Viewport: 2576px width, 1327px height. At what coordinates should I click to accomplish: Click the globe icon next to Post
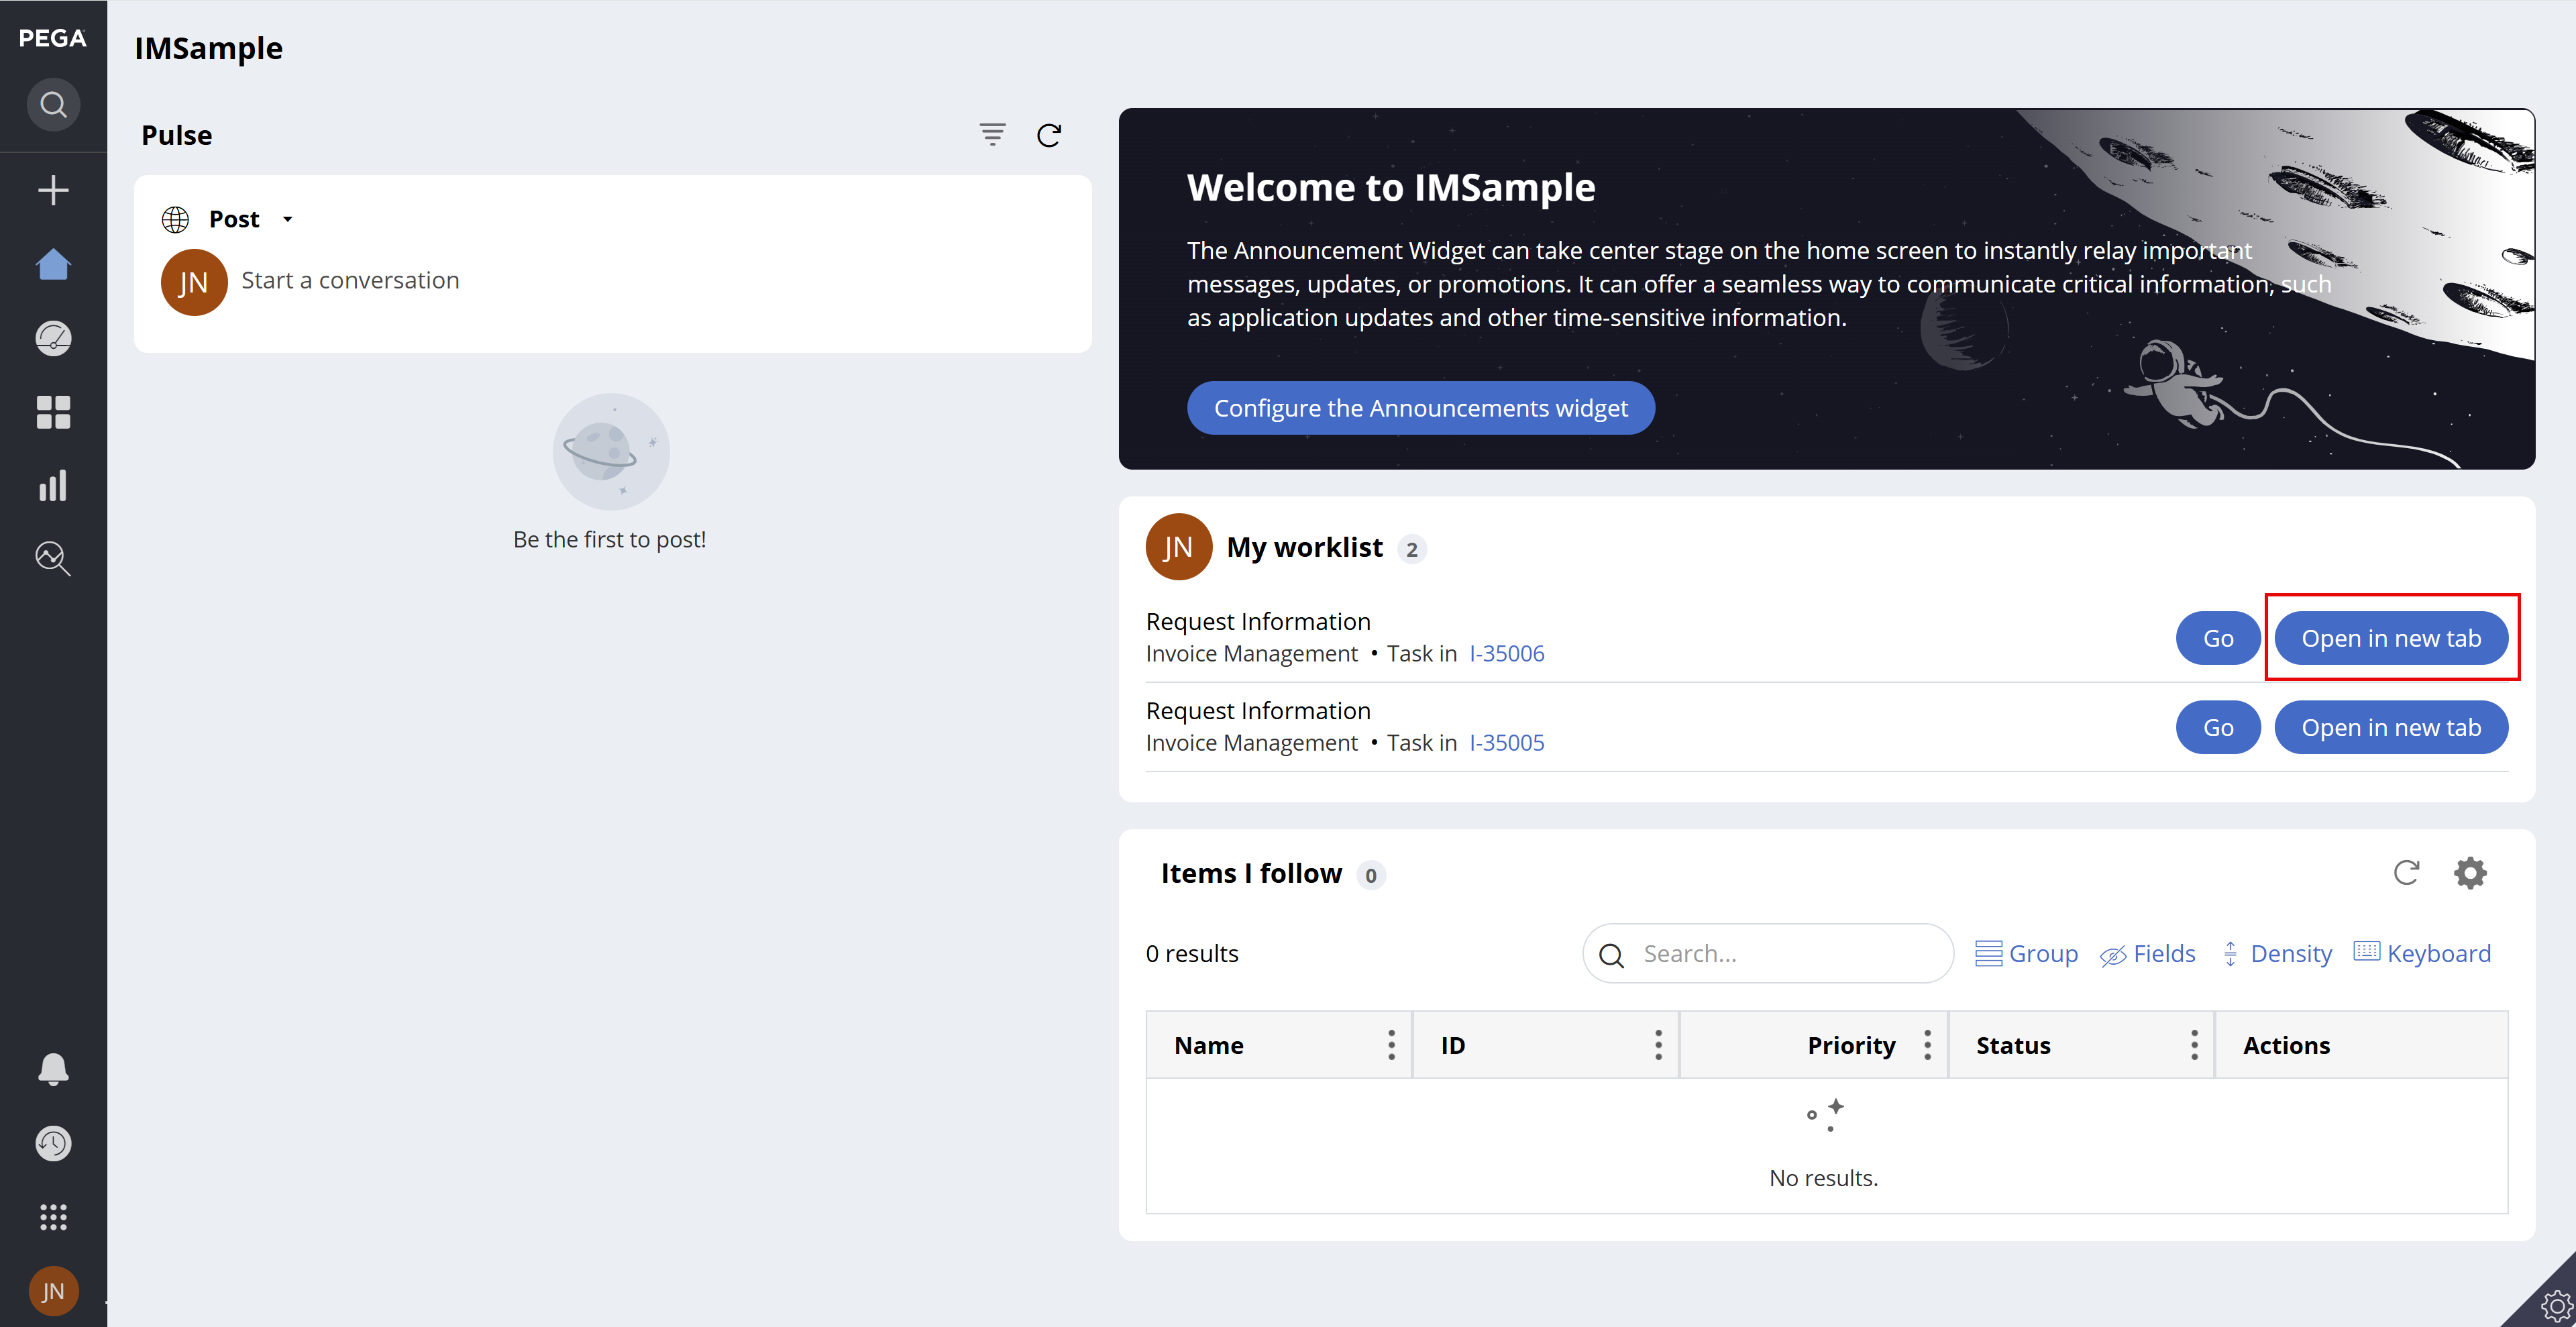tap(175, 219)
